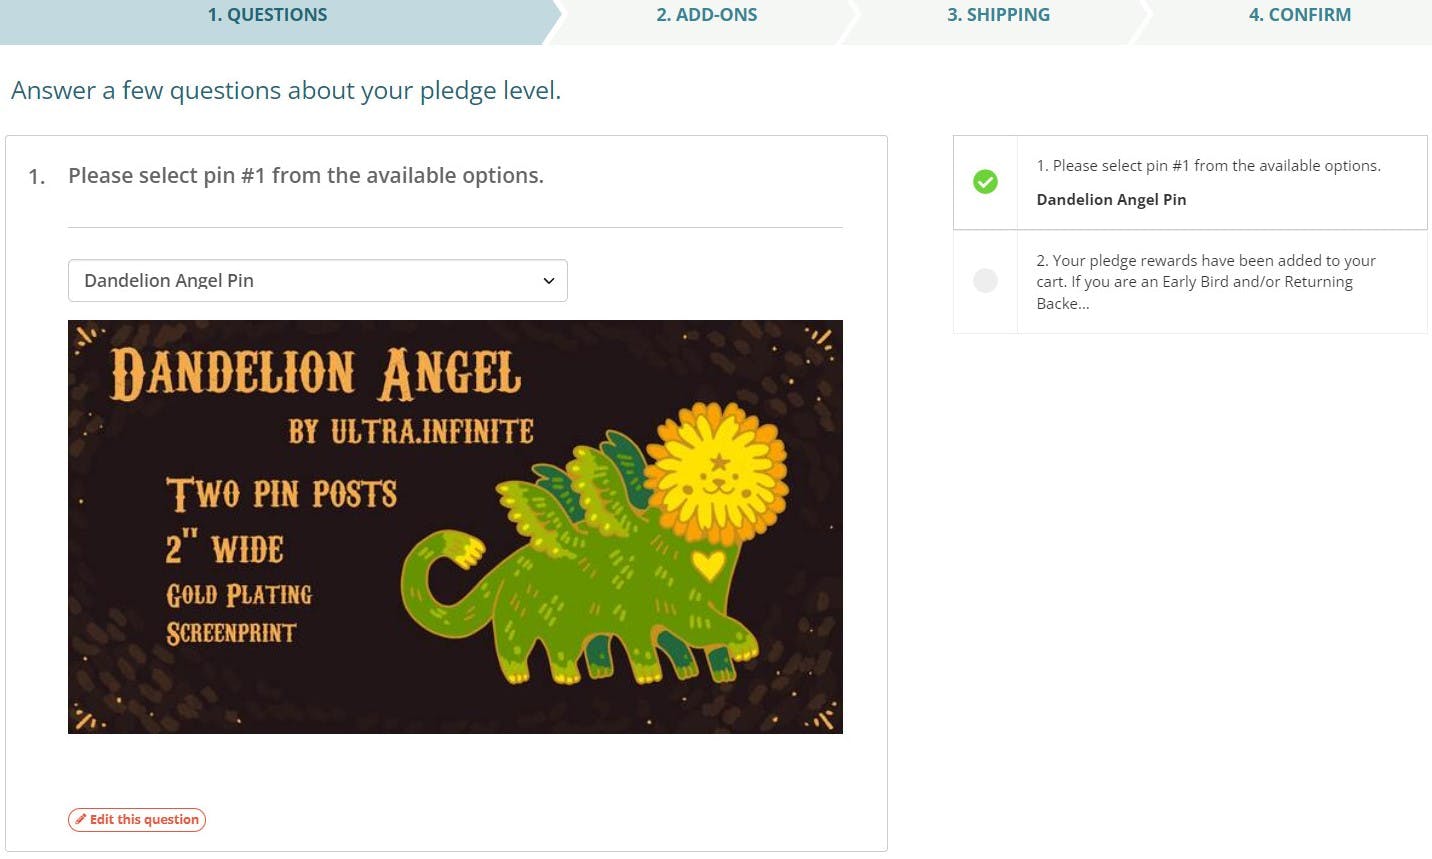Go to the 2. Add-ons step
Screen dimensions: 1432x859
[x=706, y=15]
